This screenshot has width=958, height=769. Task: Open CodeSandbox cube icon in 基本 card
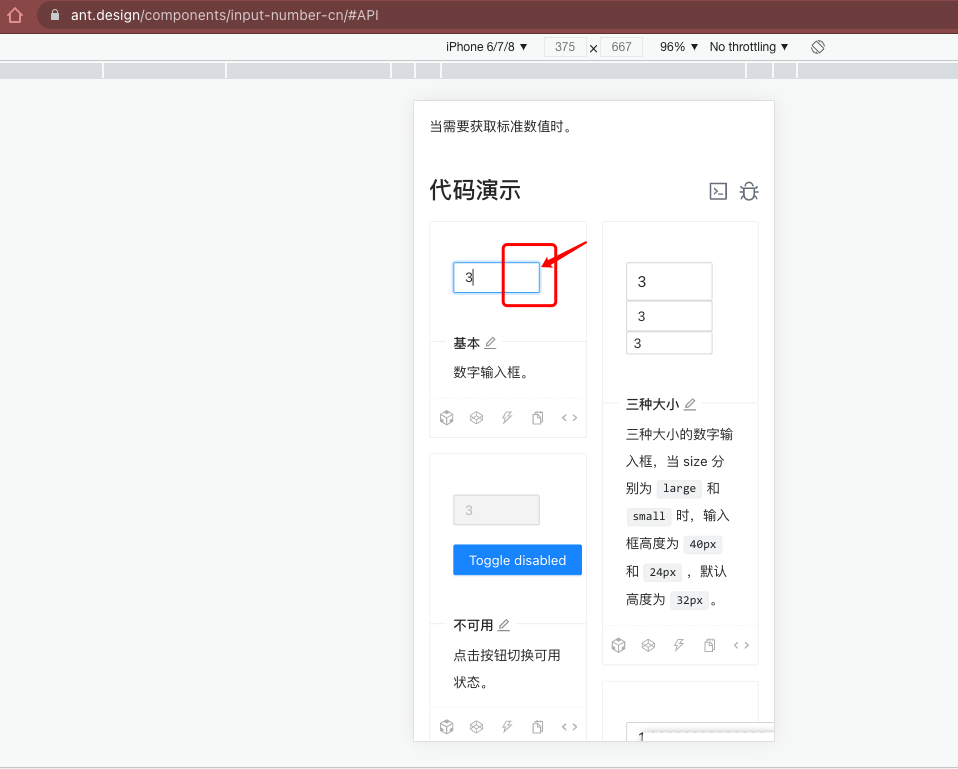click(447, 418)
